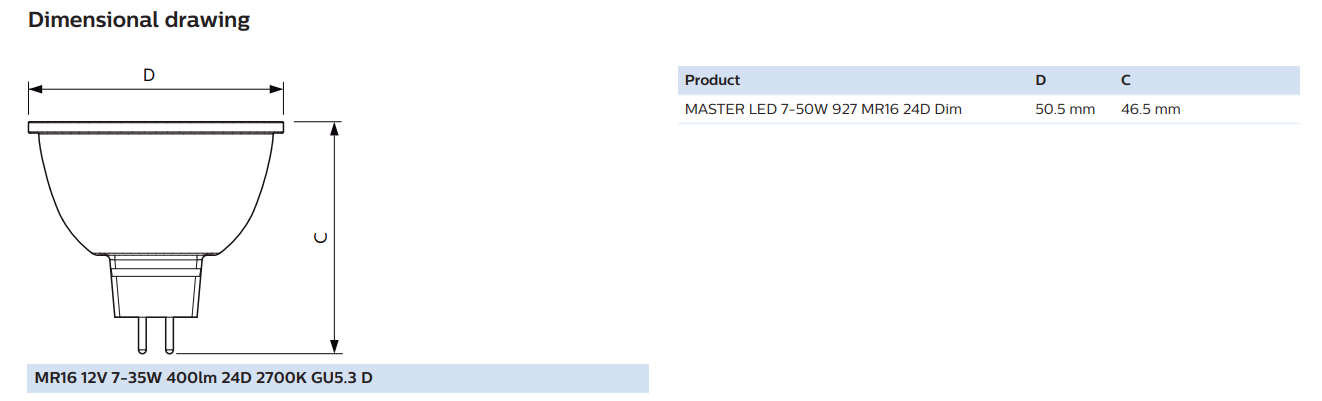Image resolution: width=1322 pixels, height=401 pixels.
Task: Click the 50.5 mm value cell
Action: coord(1065,109)
